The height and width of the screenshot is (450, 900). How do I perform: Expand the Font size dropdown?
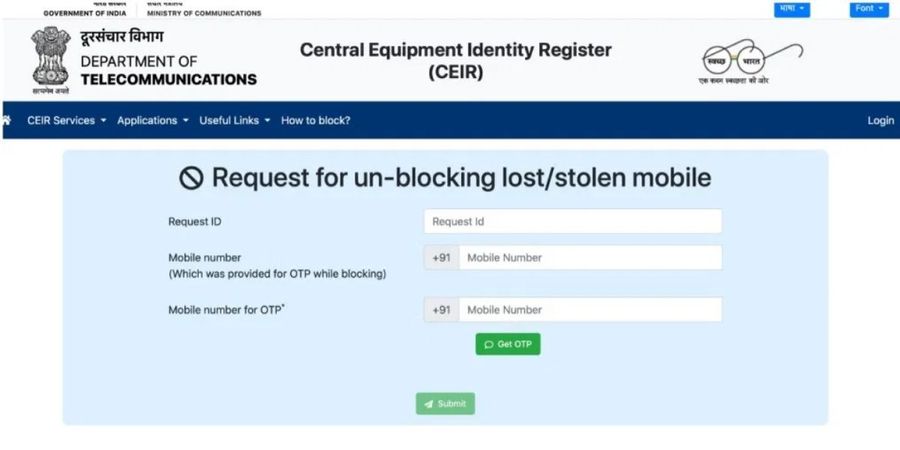pyautogui.click(x=869, y=9)
